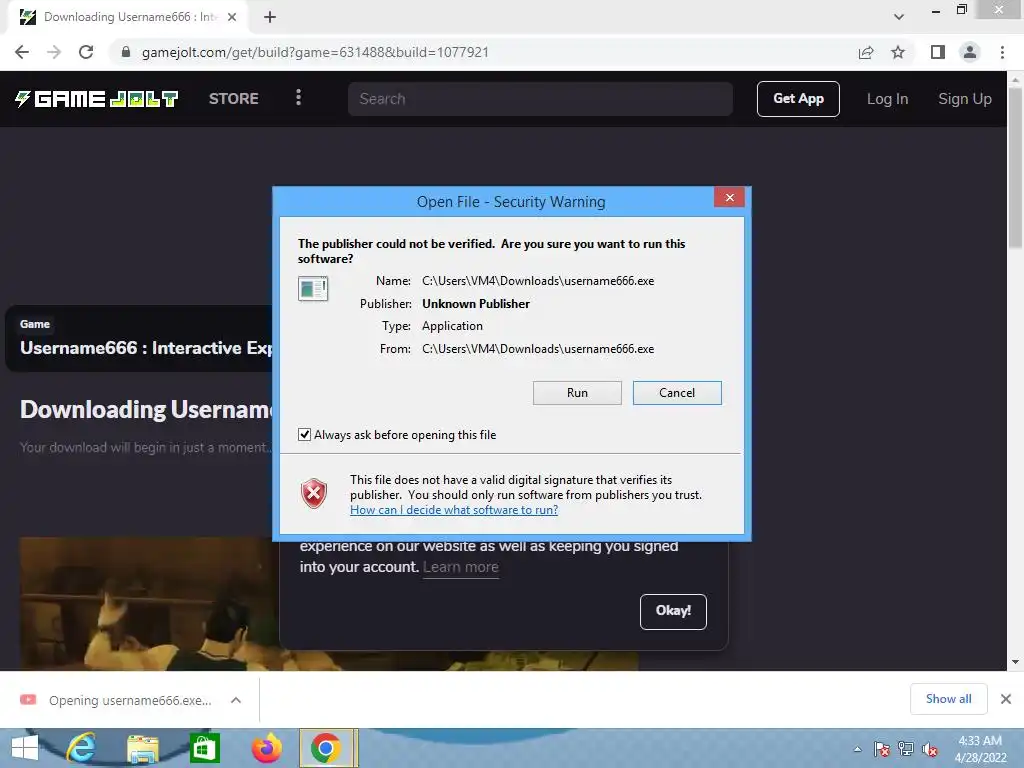Viewport: 1024px width, 768px height.
Task: Cancel the Open File security warning
Action: (x=677, y=392)
